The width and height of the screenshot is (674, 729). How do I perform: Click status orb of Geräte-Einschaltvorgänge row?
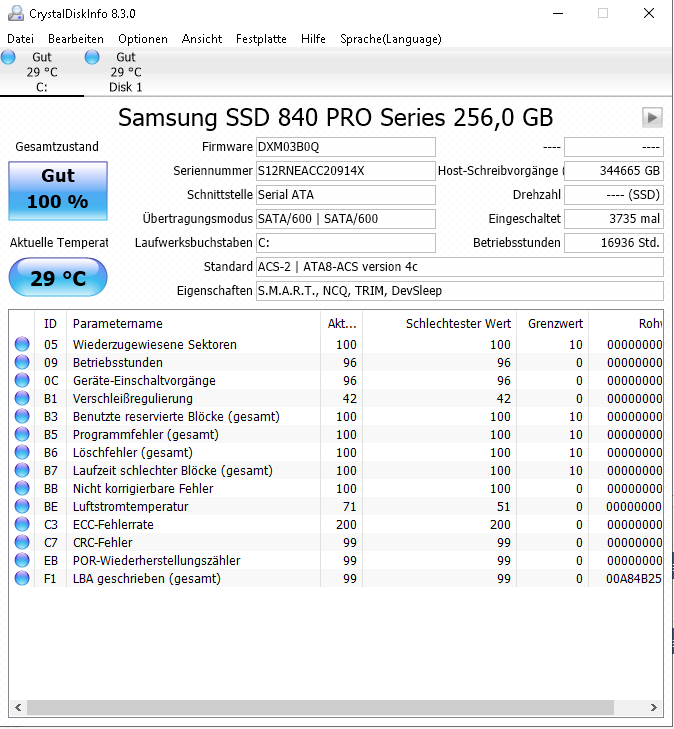pos(22,380)
